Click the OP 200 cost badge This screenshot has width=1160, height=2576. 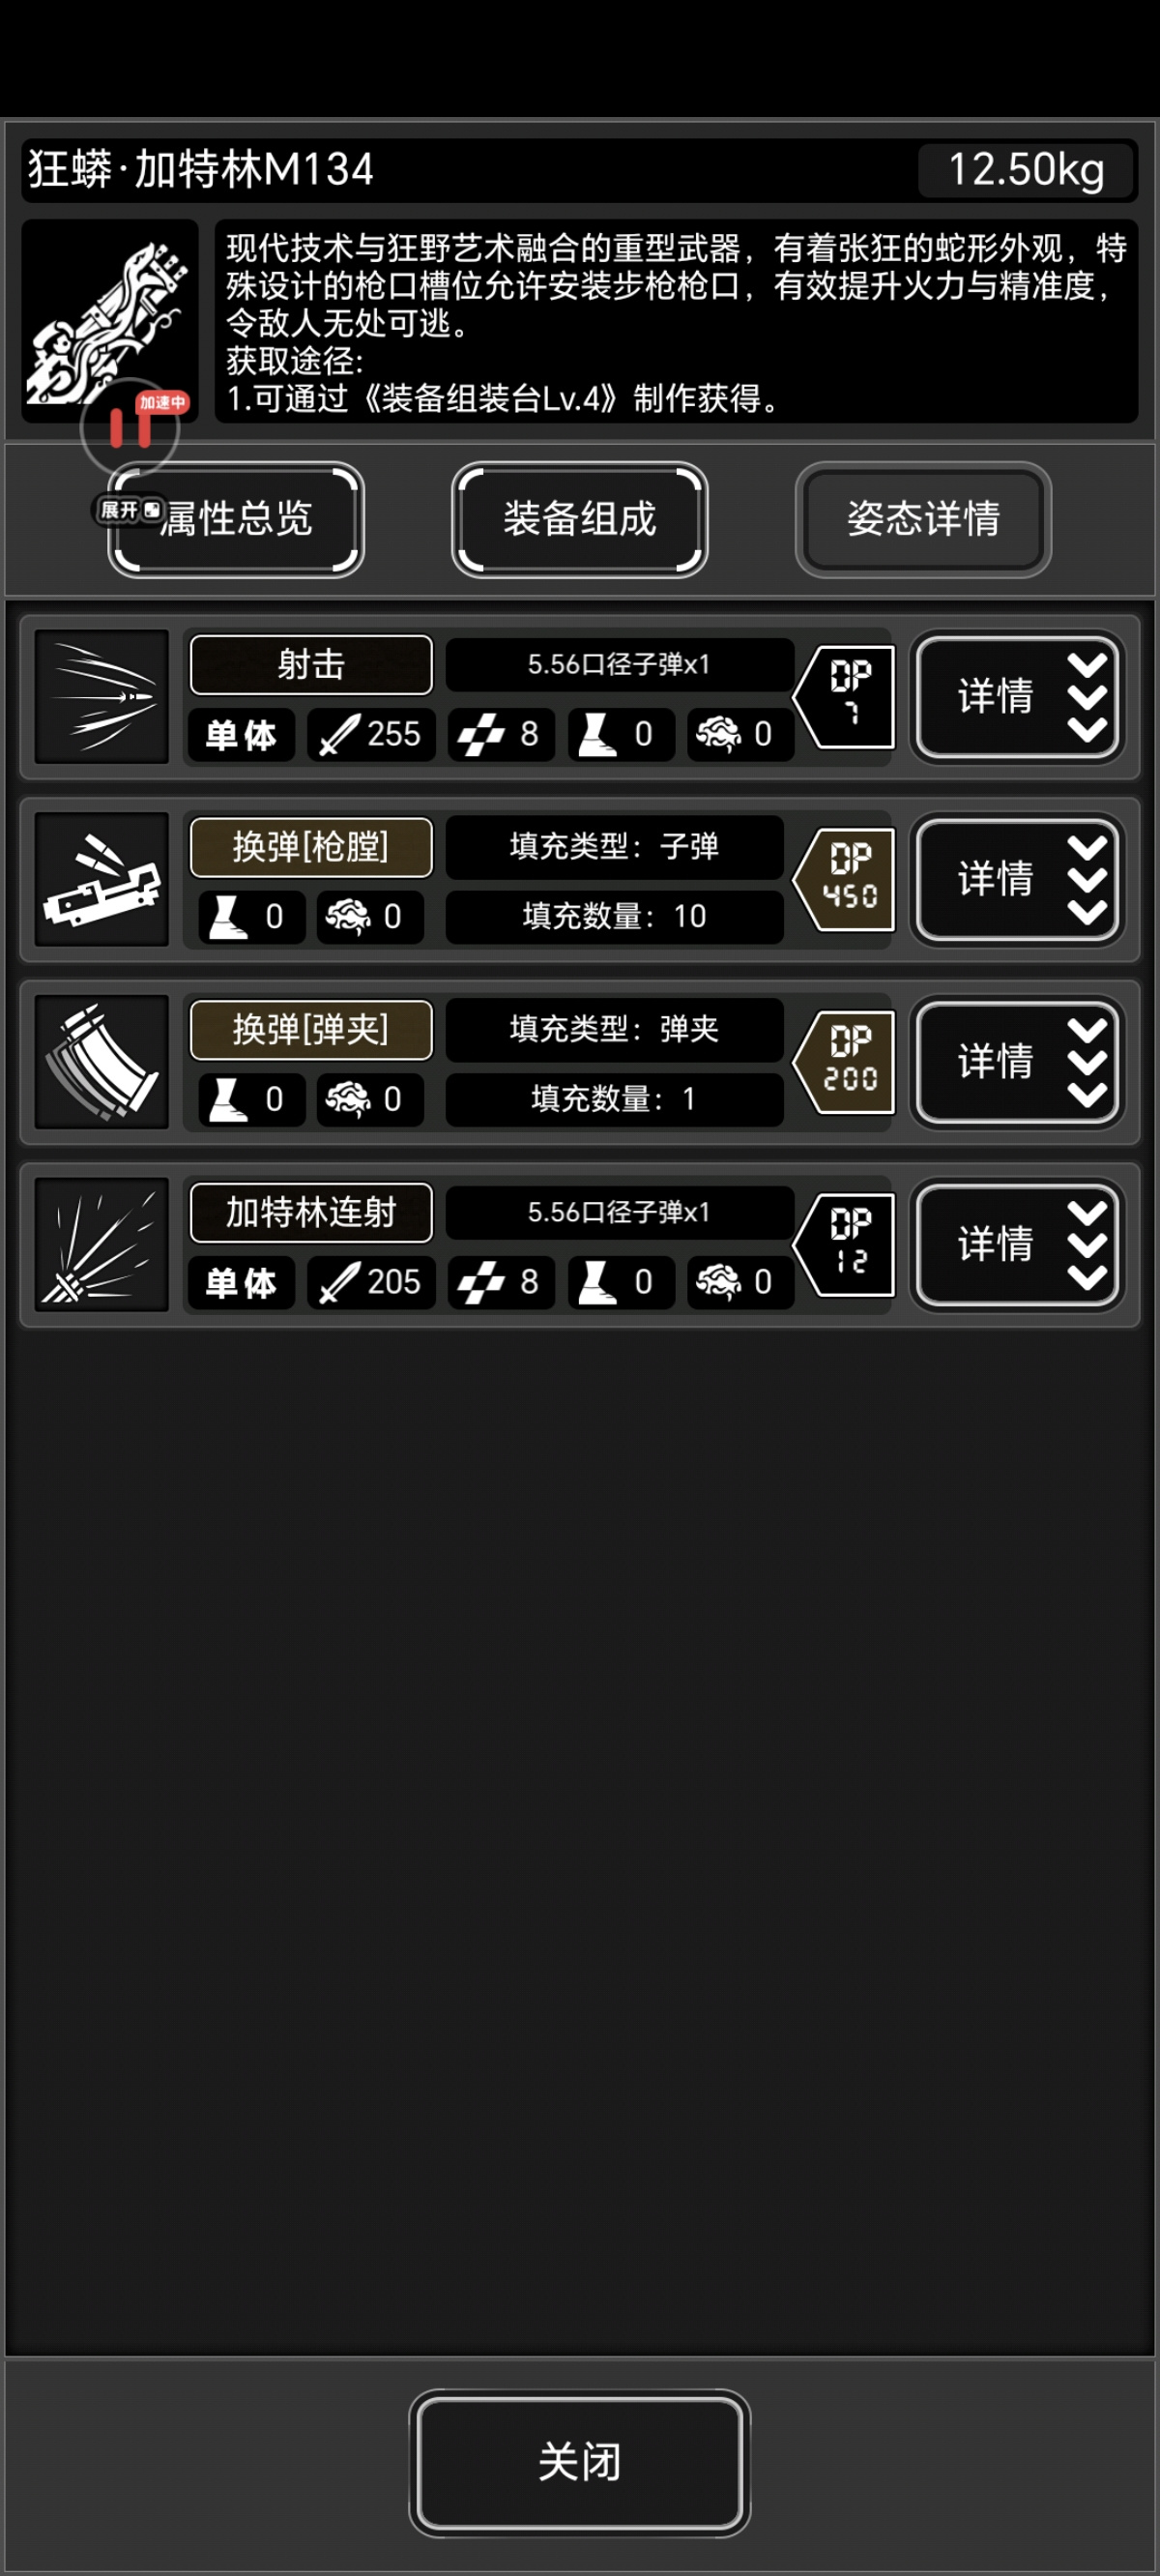click(844, 1062)
